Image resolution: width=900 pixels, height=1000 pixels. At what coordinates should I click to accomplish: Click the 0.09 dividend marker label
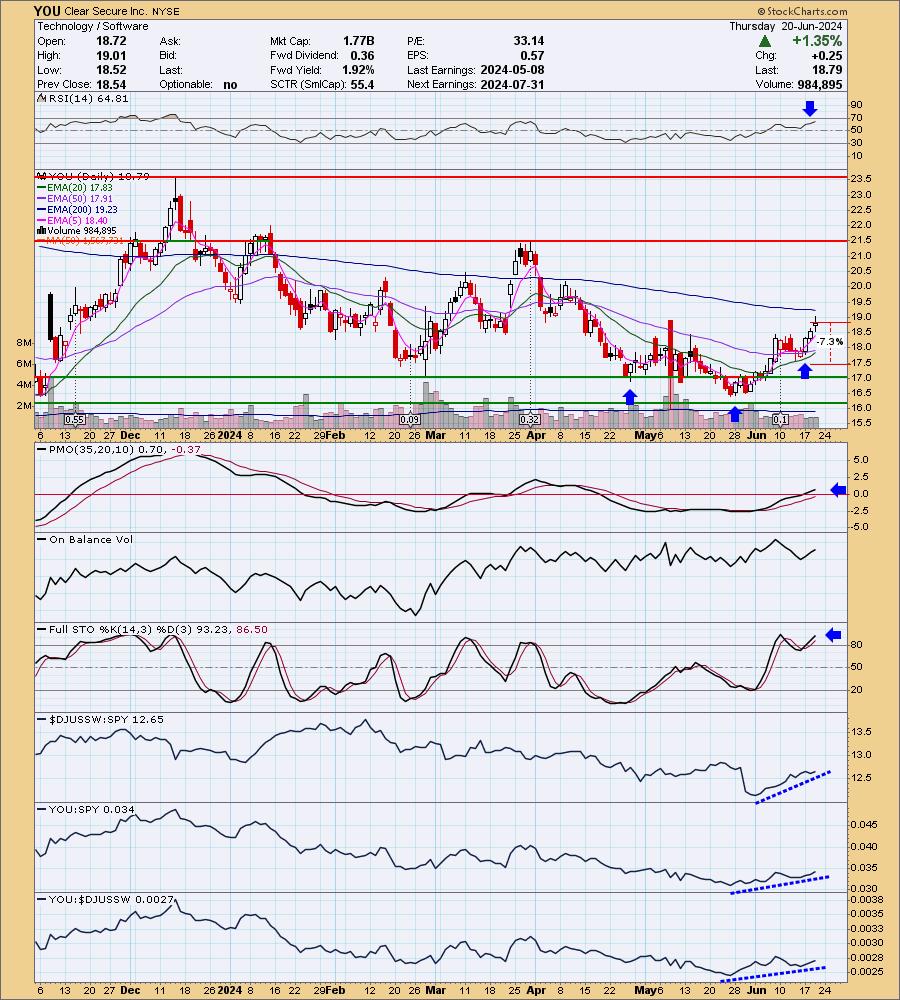coord(409,420)
